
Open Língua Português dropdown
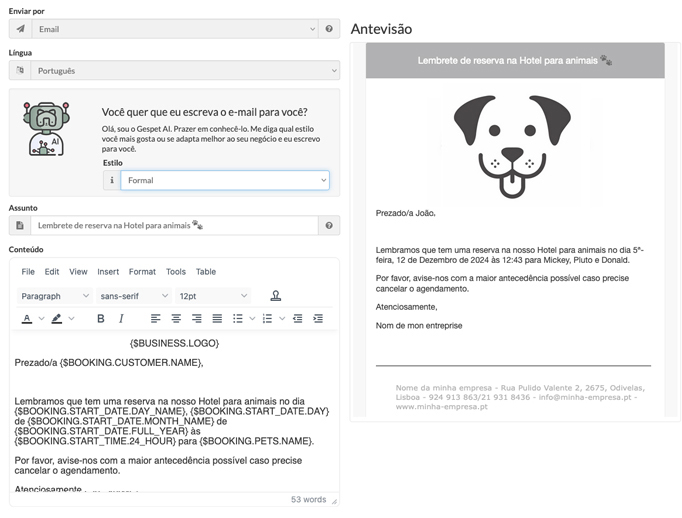tap(185, 70)
